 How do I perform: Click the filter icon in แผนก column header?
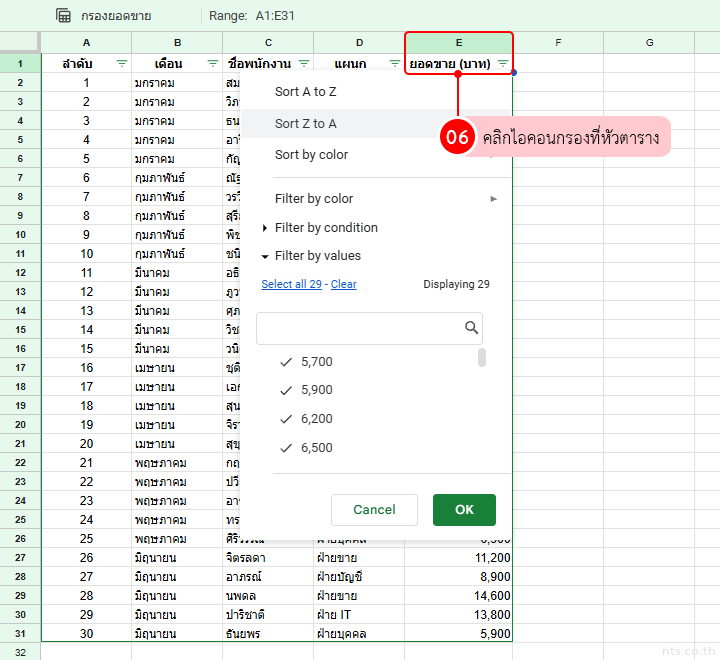pyautogui.click(x=395, y=63)
